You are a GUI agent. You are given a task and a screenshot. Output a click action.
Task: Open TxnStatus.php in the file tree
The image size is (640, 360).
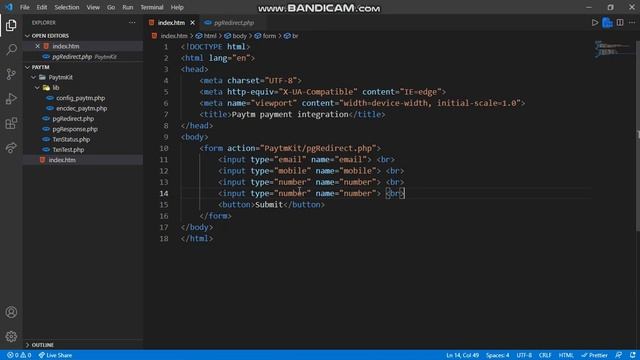click(x=71, y=140)
